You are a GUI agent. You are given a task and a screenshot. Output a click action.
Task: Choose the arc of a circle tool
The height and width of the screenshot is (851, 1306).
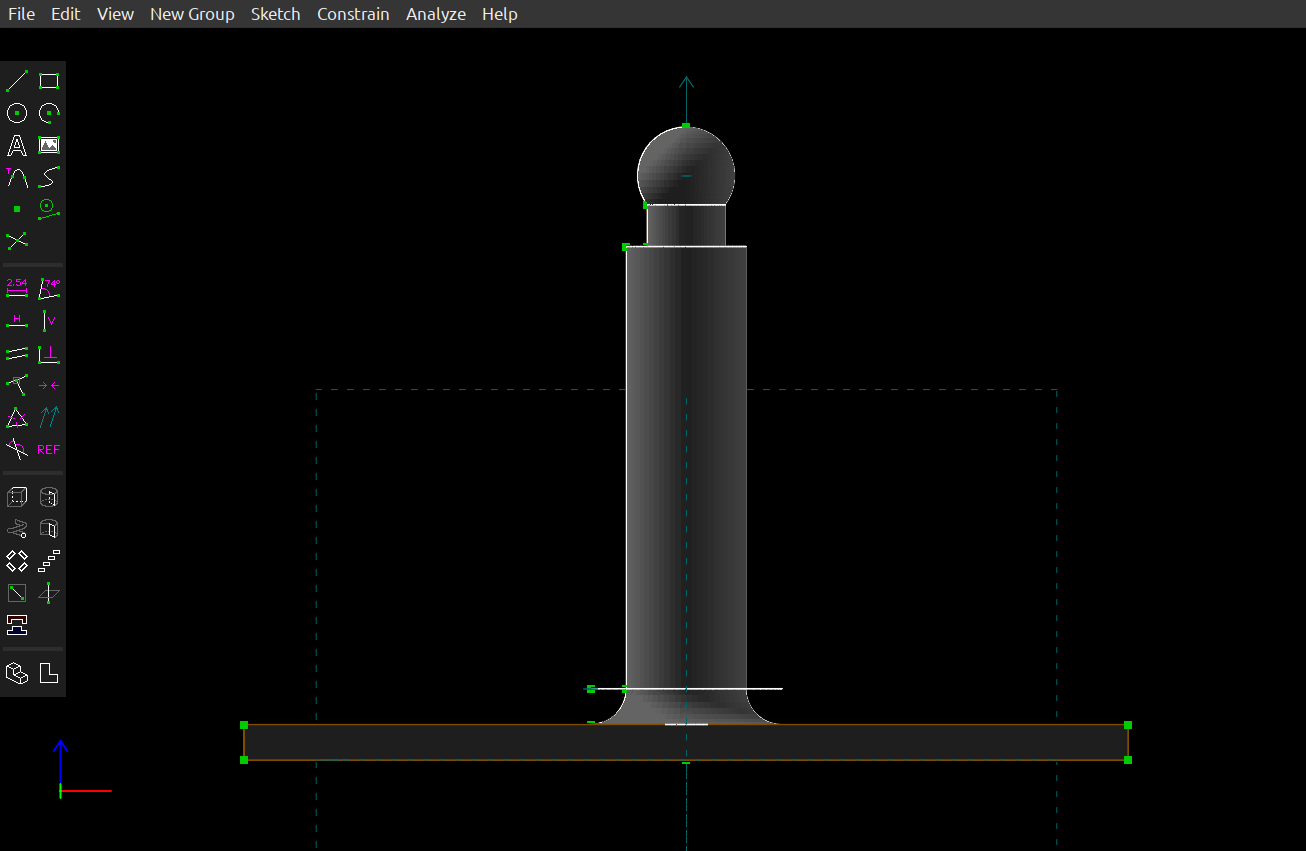tap(49, 113)
